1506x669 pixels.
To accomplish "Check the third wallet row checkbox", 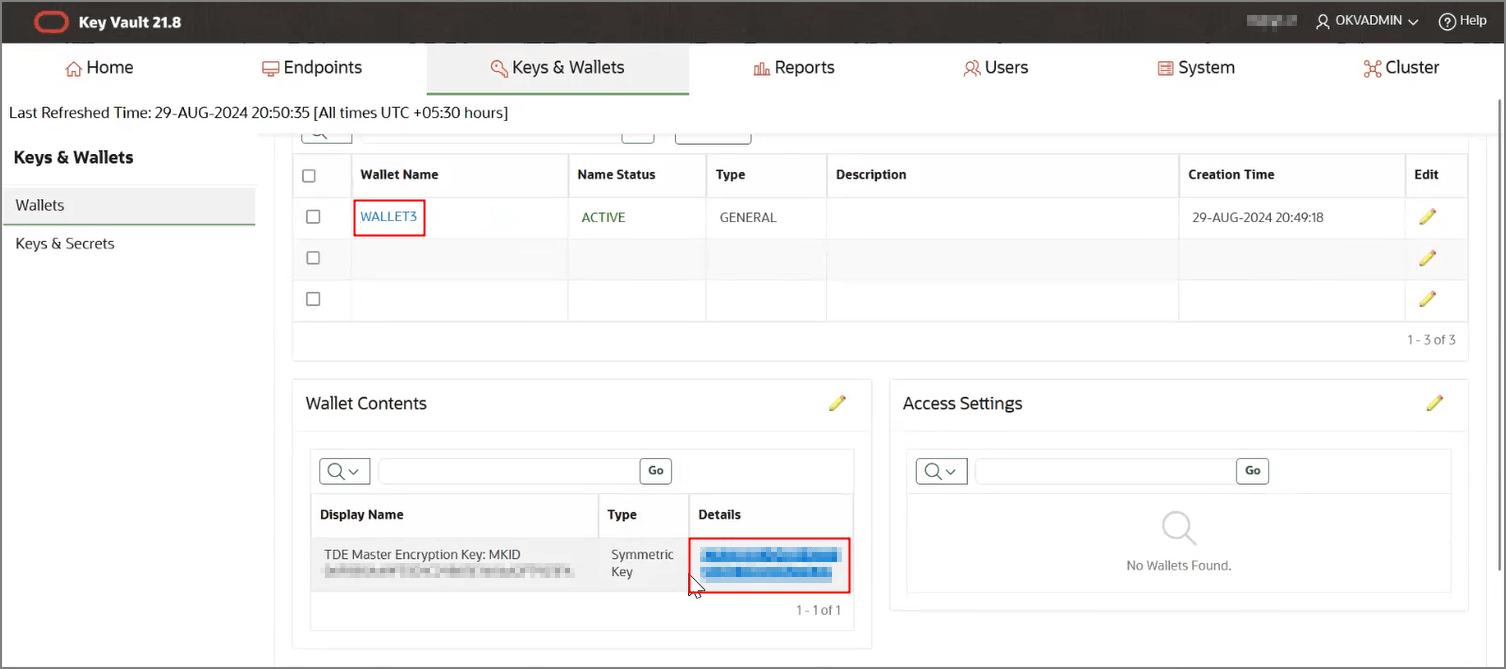I will (x=313, y=299).
